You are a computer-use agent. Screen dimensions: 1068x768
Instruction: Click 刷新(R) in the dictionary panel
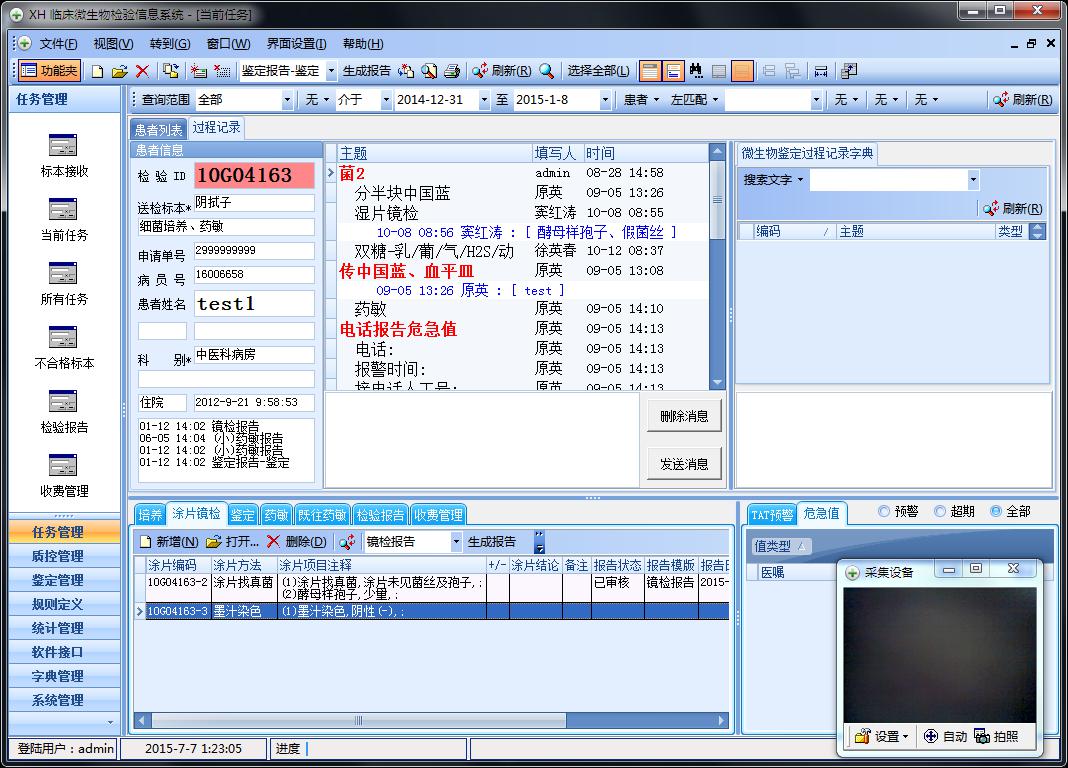[x=1013, y=208]
